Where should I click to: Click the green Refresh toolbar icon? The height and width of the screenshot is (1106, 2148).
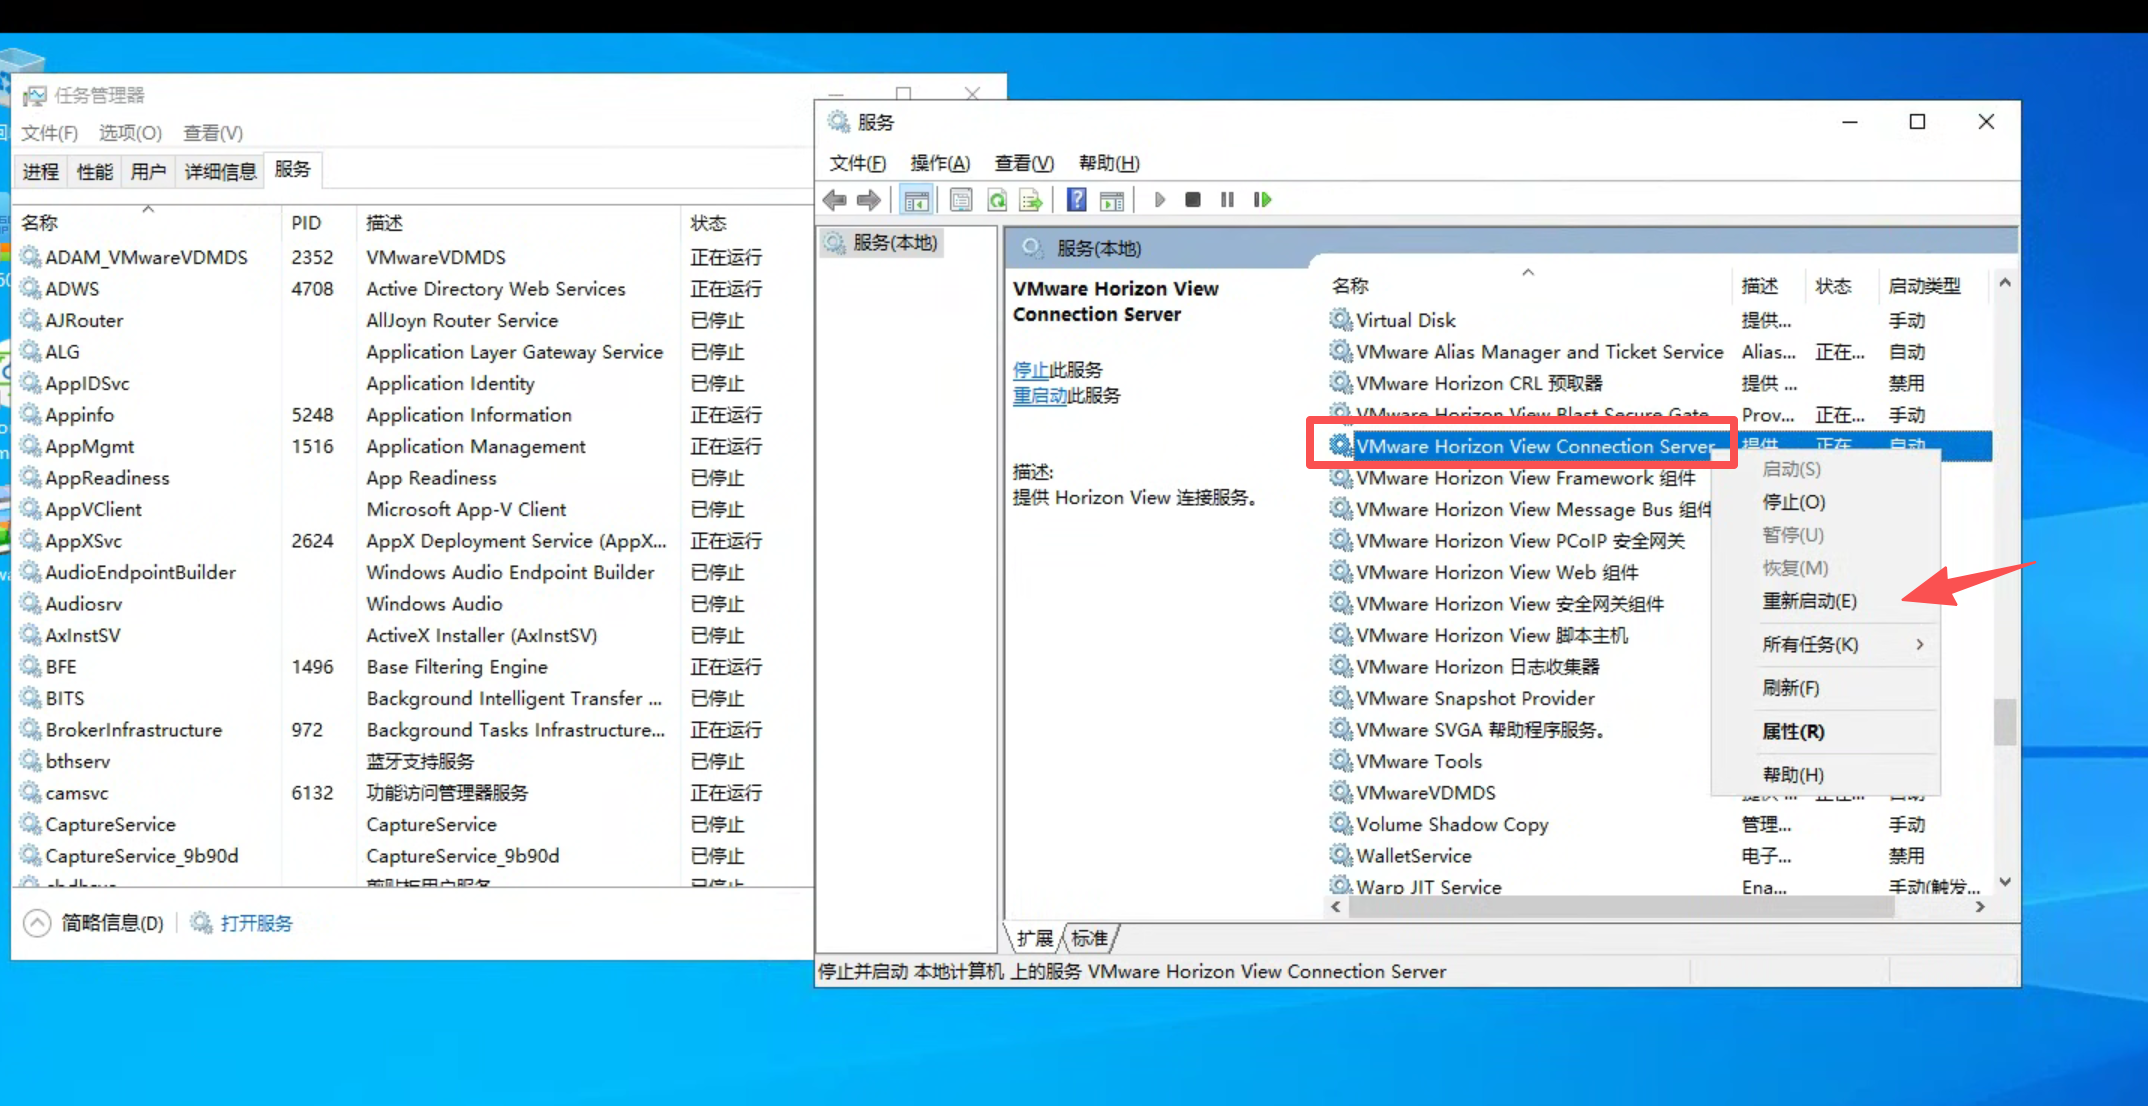[x=997, y=200]
